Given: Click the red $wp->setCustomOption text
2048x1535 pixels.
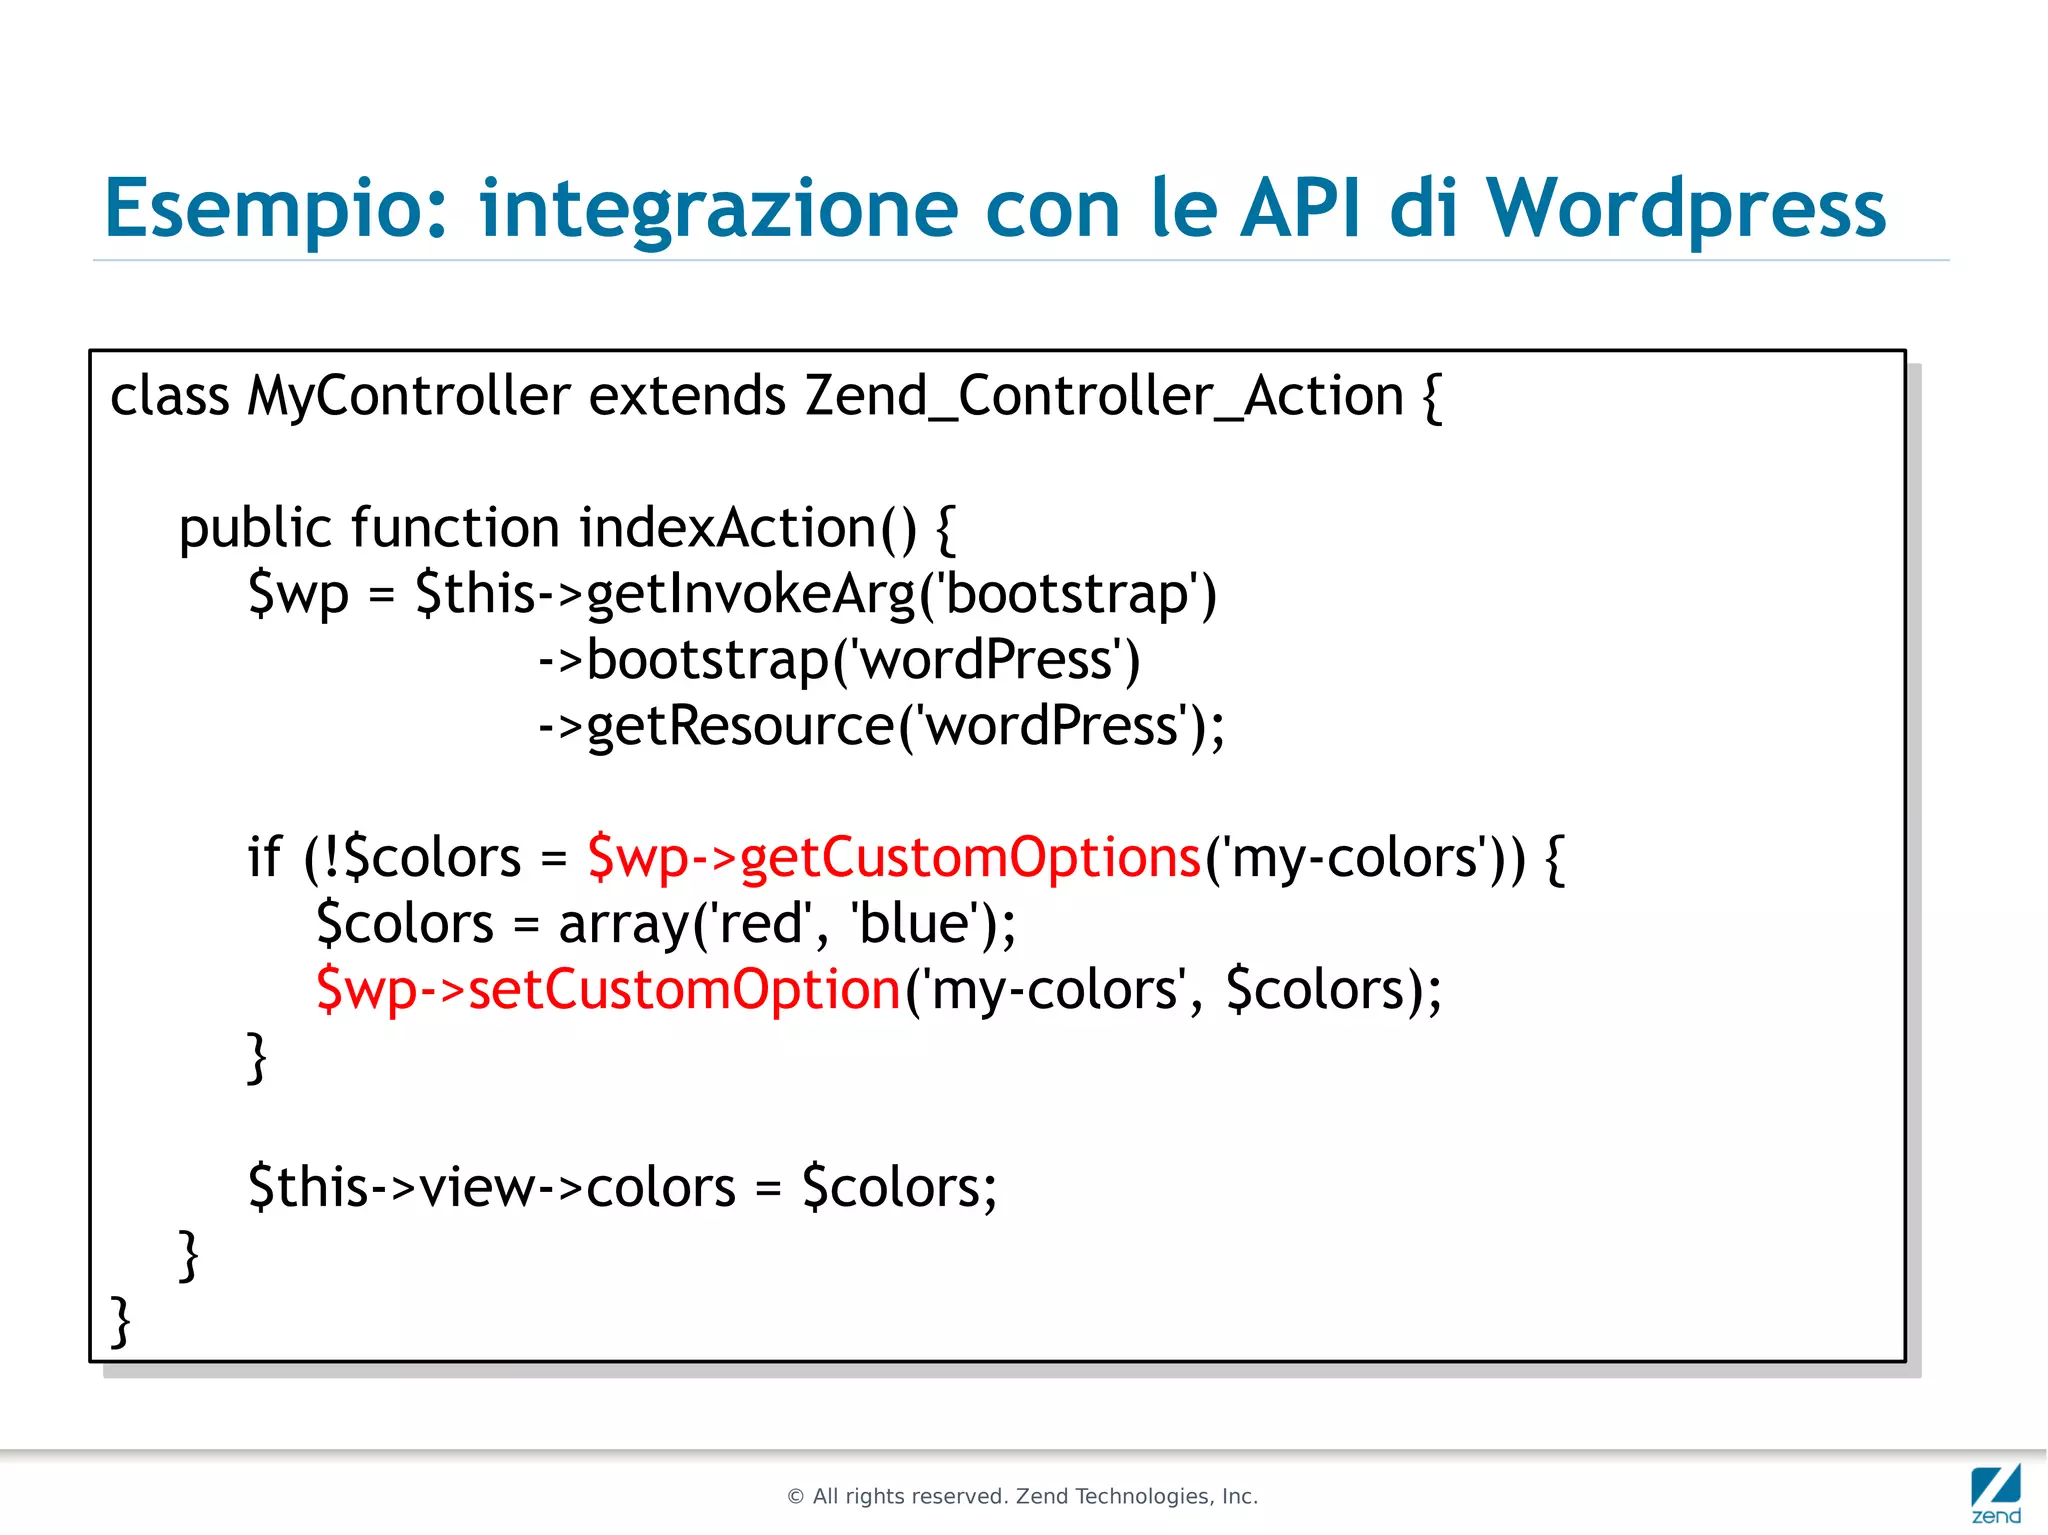Looking at the screenshot, I should 608,990.
